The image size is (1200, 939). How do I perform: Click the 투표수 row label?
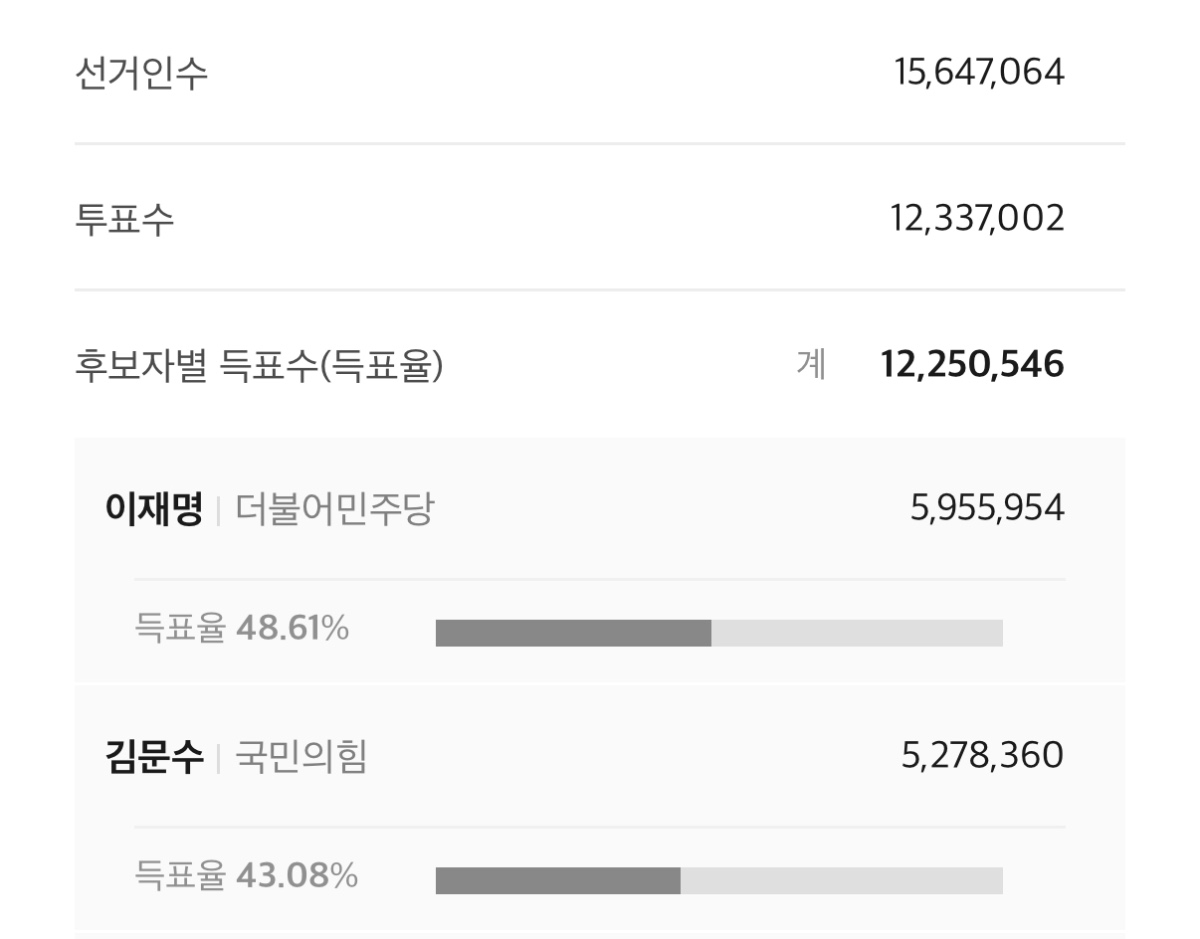[124, 219]
